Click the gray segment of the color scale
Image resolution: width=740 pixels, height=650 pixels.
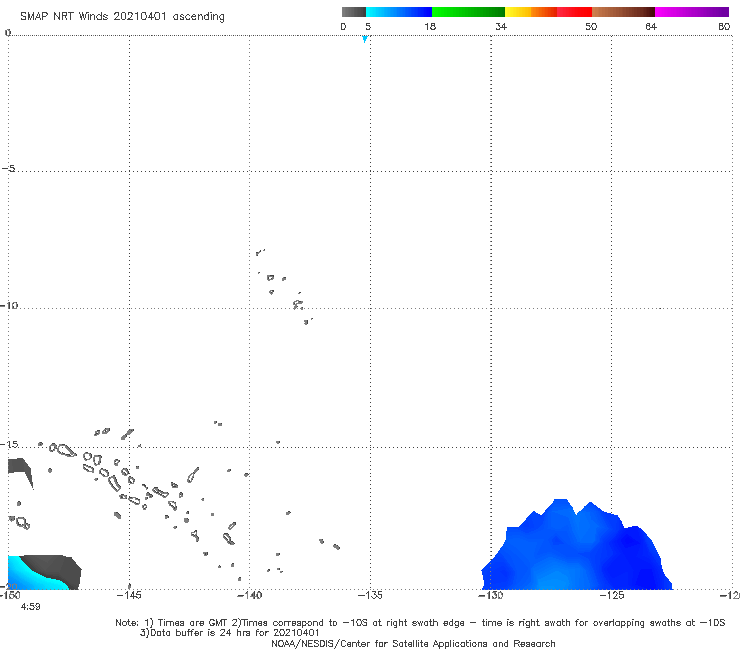353,12
